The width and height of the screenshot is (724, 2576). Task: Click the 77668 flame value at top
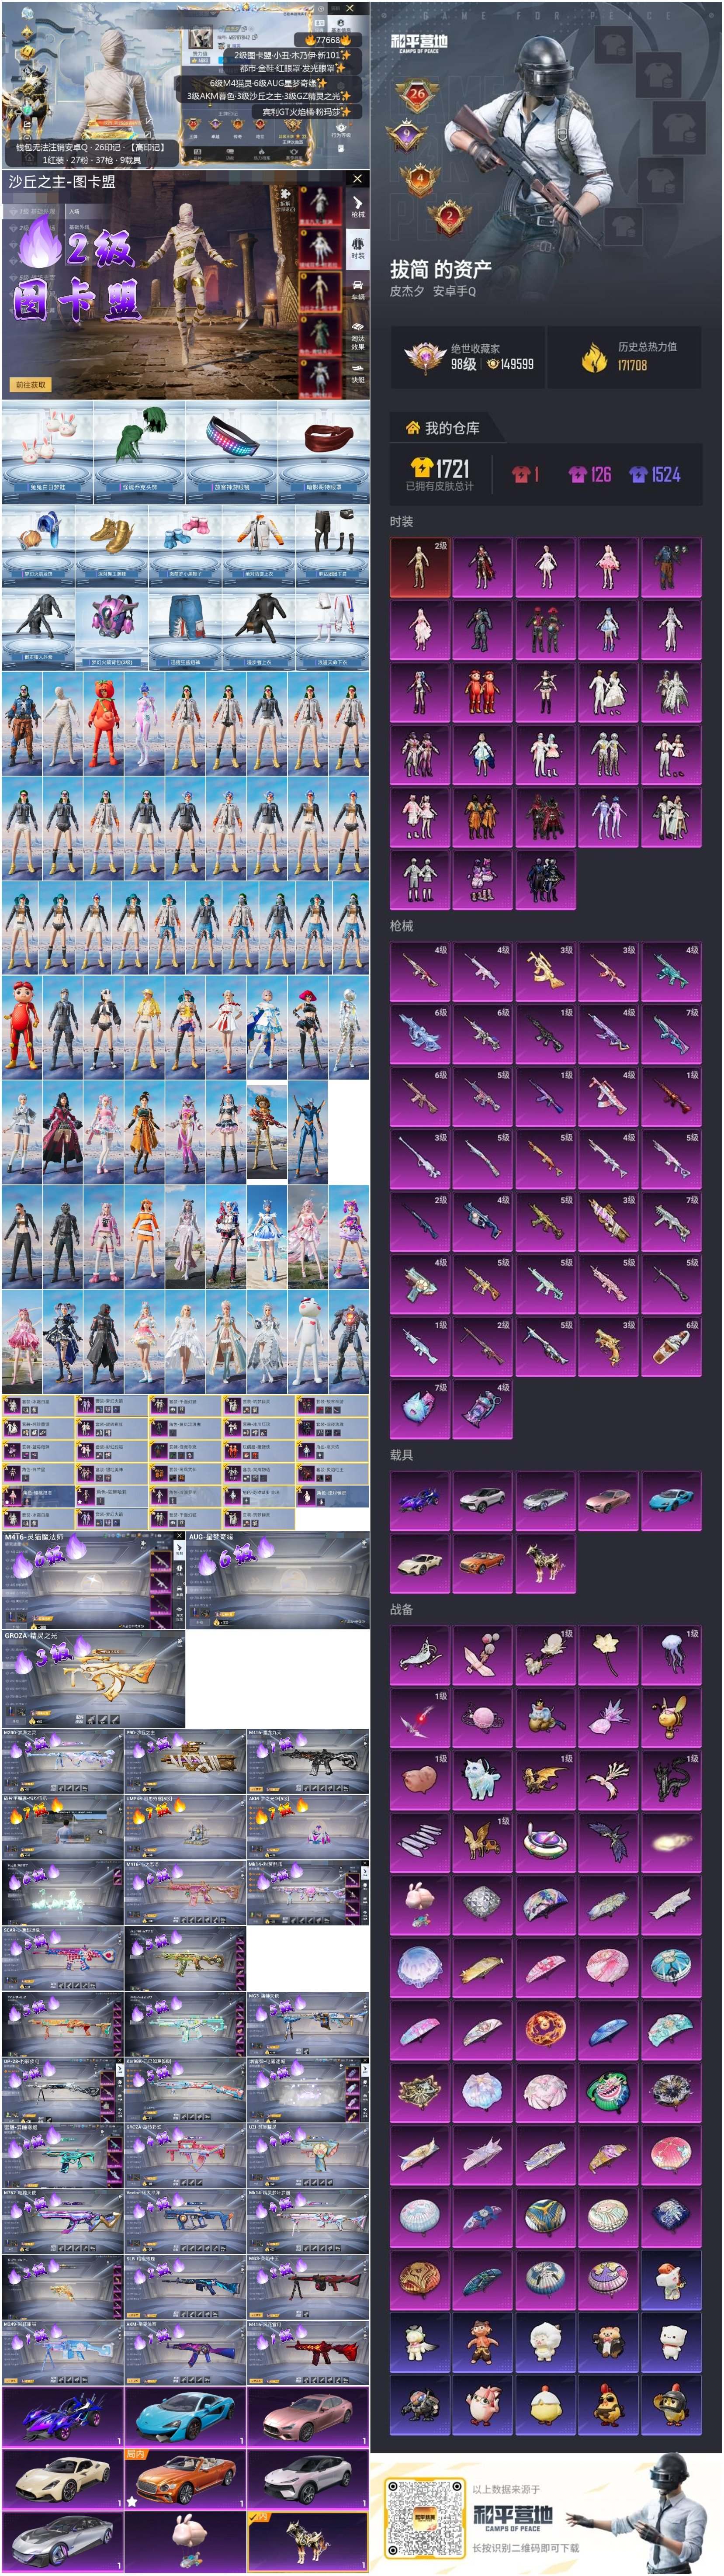tap(328, 40)
